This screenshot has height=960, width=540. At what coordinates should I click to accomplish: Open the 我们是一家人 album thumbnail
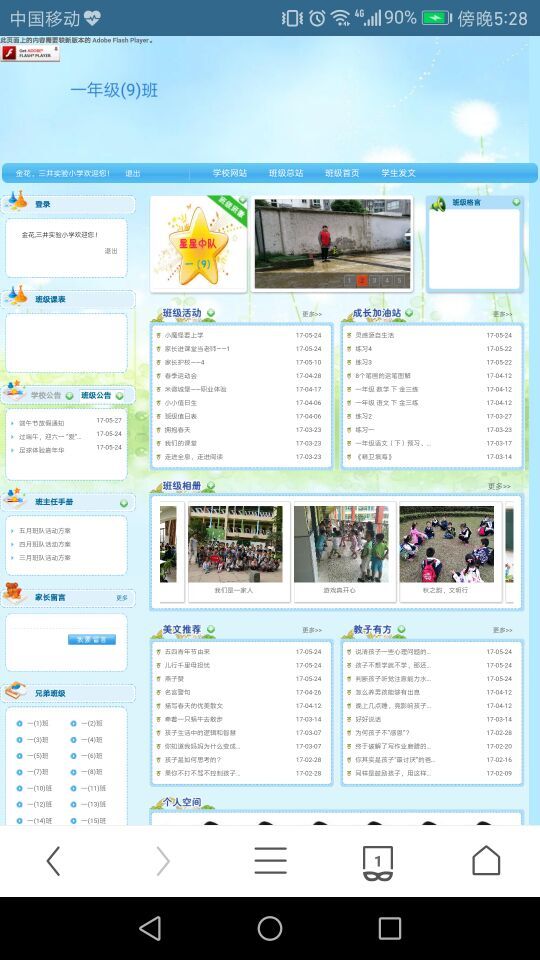coord(236,544)
